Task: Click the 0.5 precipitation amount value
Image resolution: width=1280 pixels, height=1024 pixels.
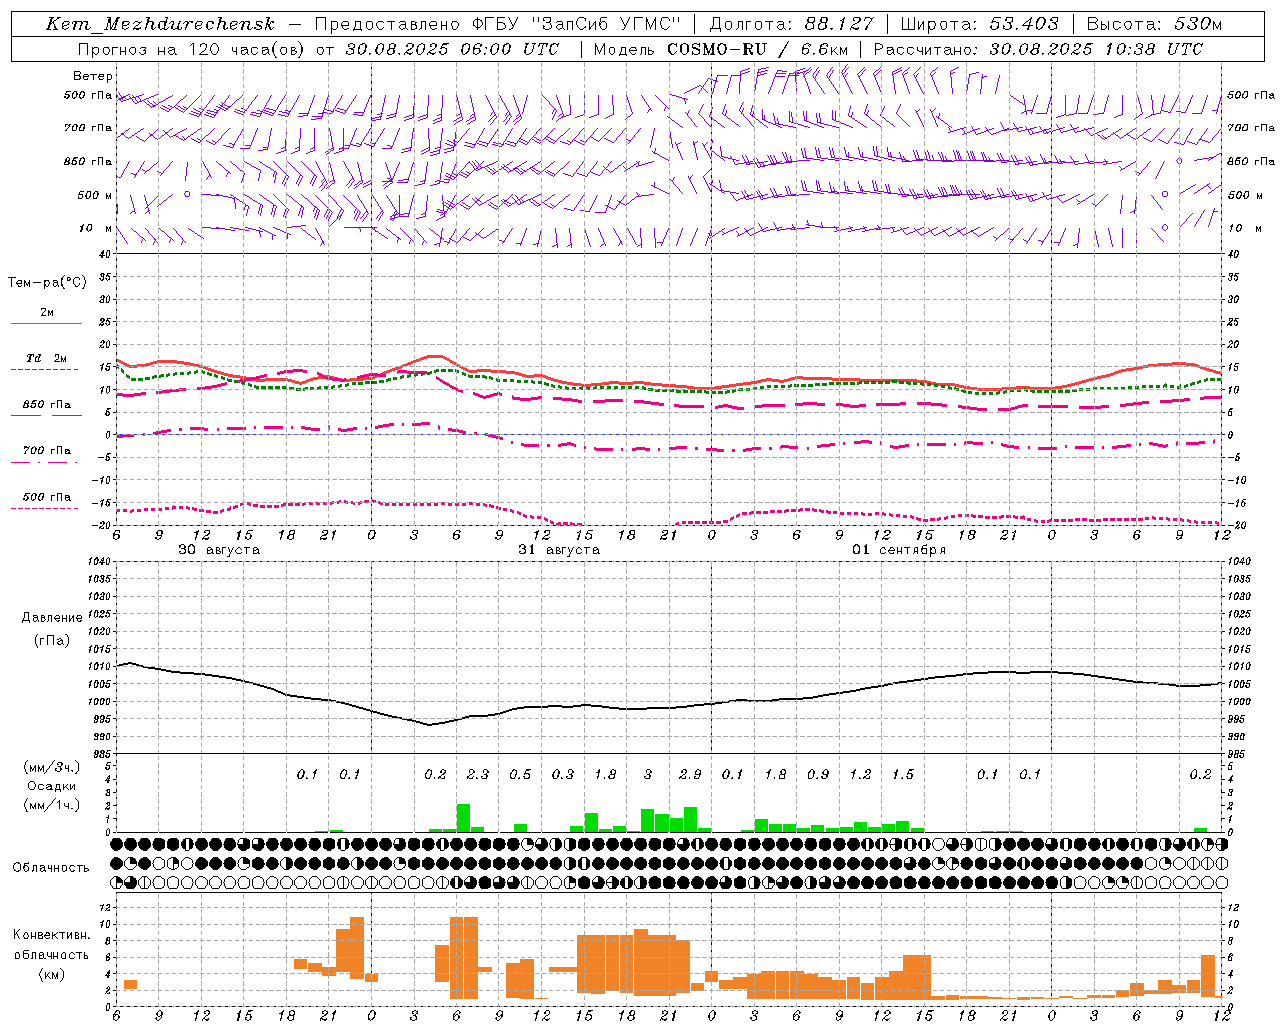Action: pyautogui.click(x=520, y=774)
